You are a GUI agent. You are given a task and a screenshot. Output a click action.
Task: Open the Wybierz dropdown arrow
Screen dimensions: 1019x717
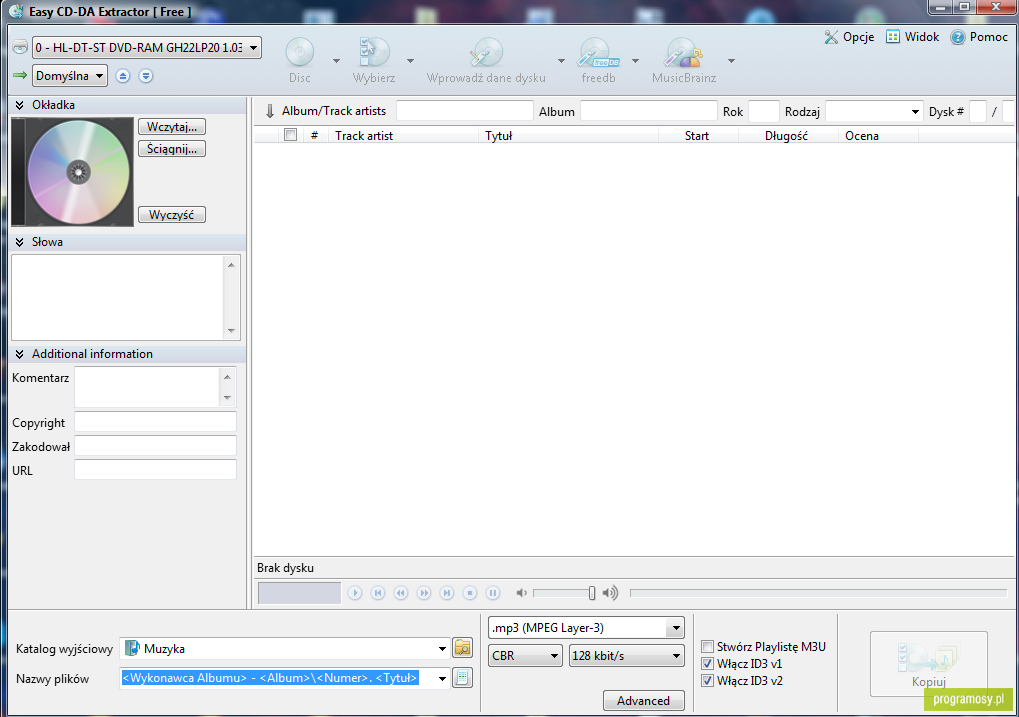coord(410,61)
